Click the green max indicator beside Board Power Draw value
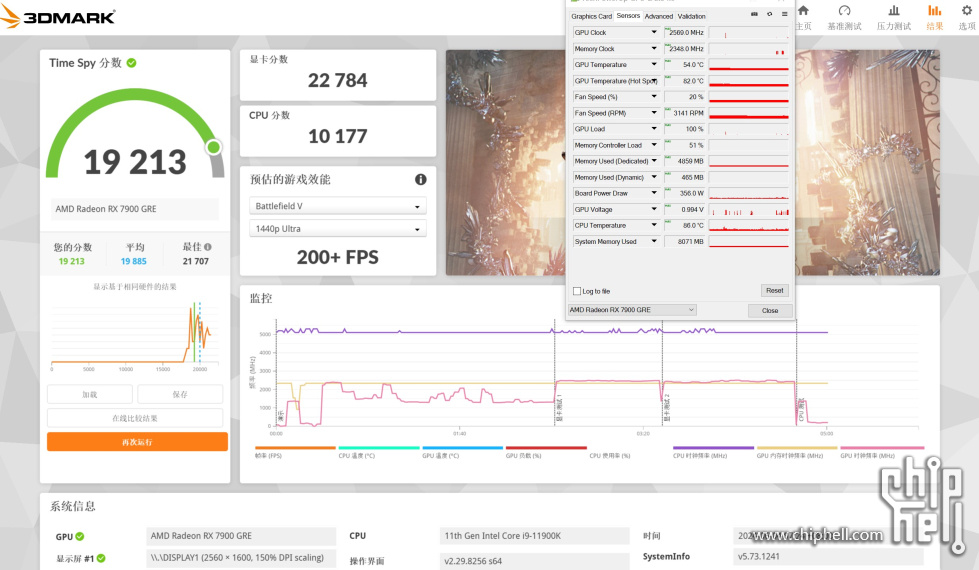 (x=667, y=190)
